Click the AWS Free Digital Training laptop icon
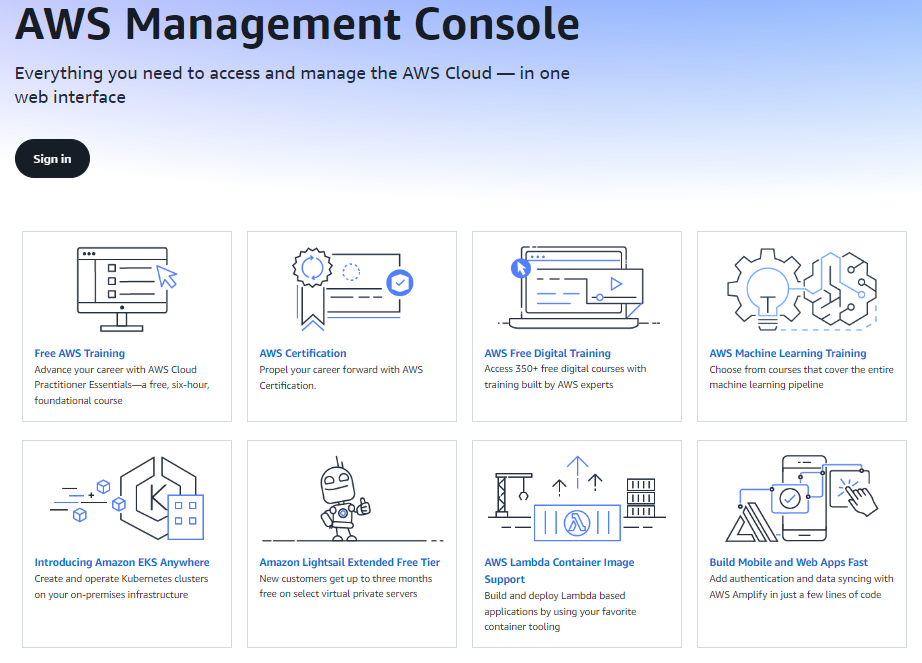 (x=575, y=285)
